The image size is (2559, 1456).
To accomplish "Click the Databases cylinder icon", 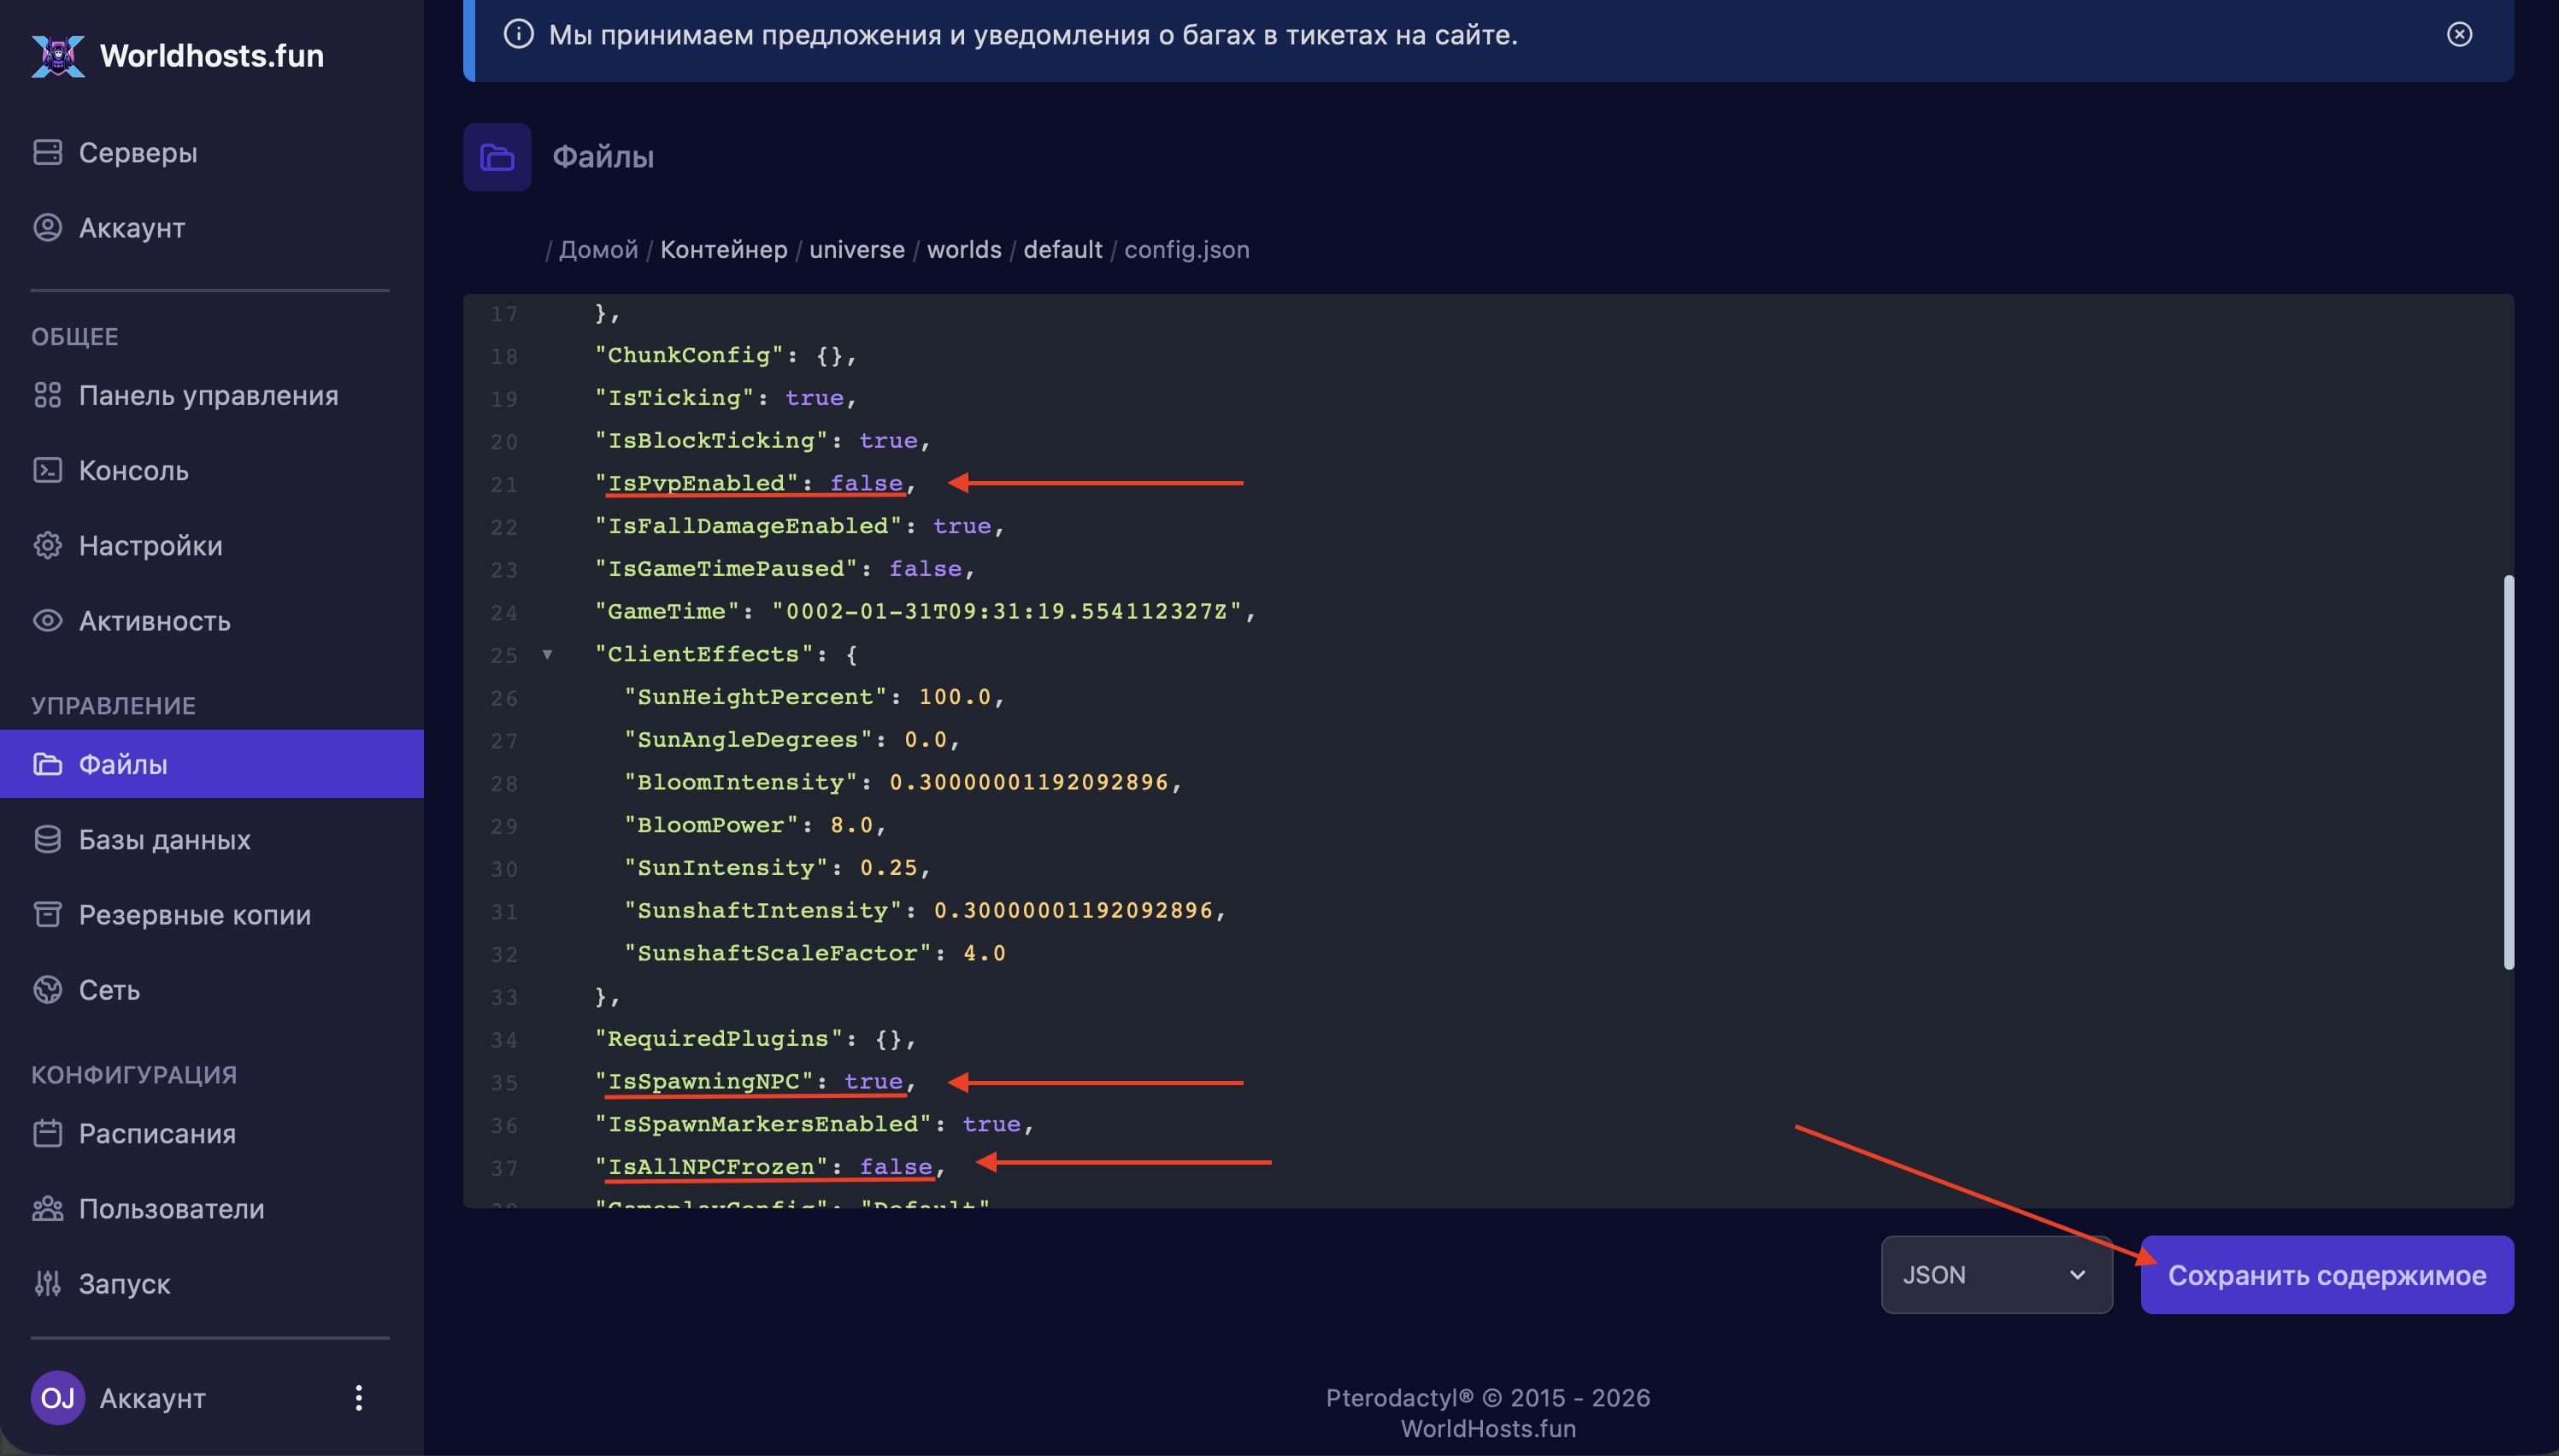I will [47, 839].
